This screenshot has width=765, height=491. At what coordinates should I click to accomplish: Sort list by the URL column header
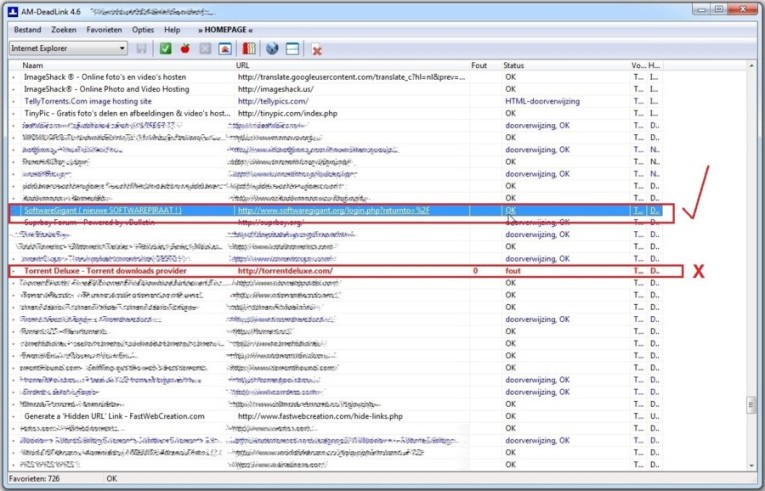(243, 66)
